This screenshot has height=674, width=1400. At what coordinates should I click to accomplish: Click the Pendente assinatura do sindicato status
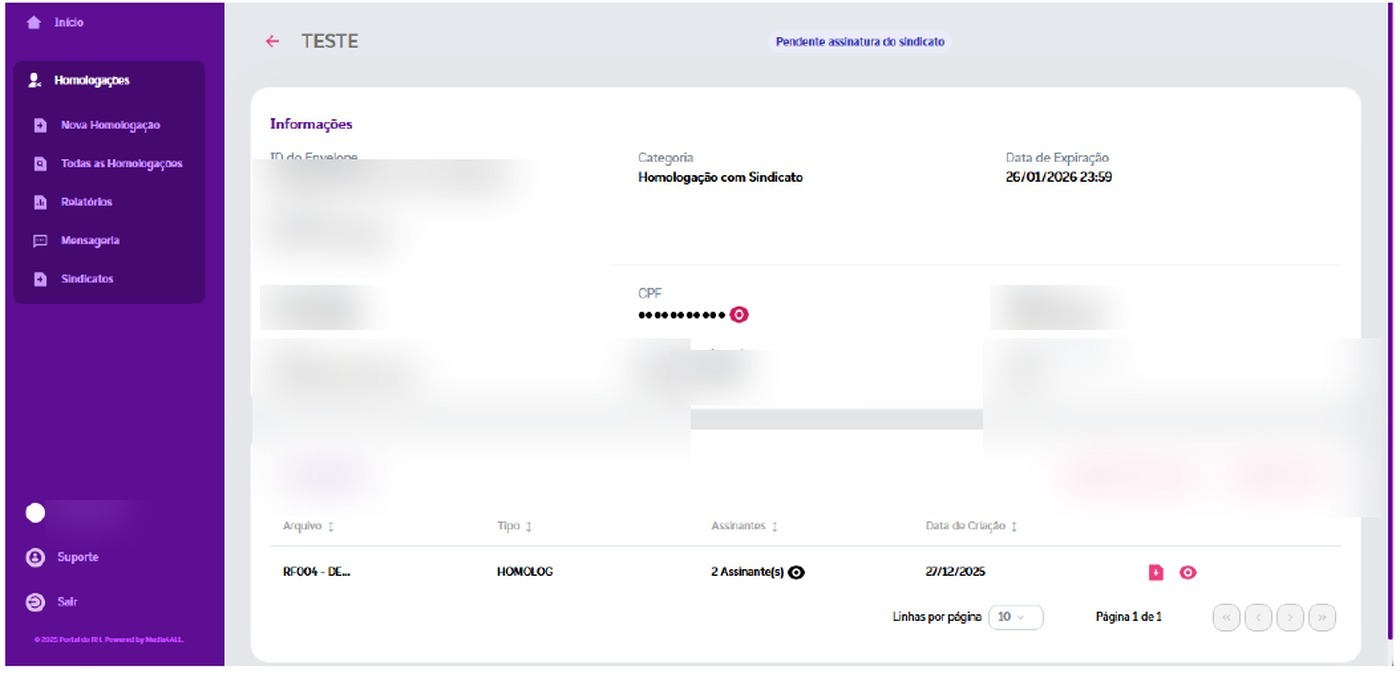point(860,42)
